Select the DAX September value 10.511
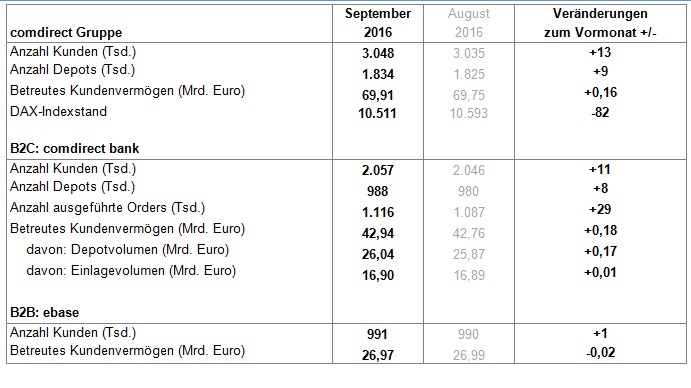691x388 pixels. point(377,113)
